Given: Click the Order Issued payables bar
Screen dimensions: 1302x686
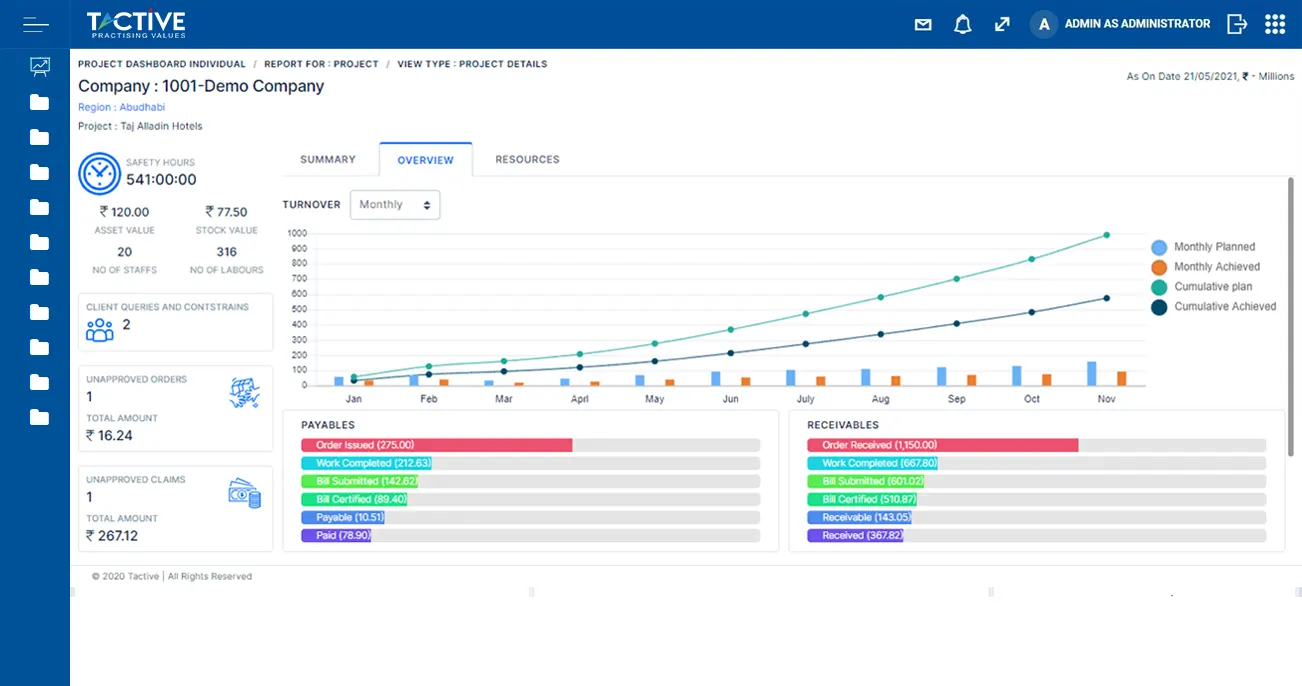Looking at the screenshot, I should point(436,445).
